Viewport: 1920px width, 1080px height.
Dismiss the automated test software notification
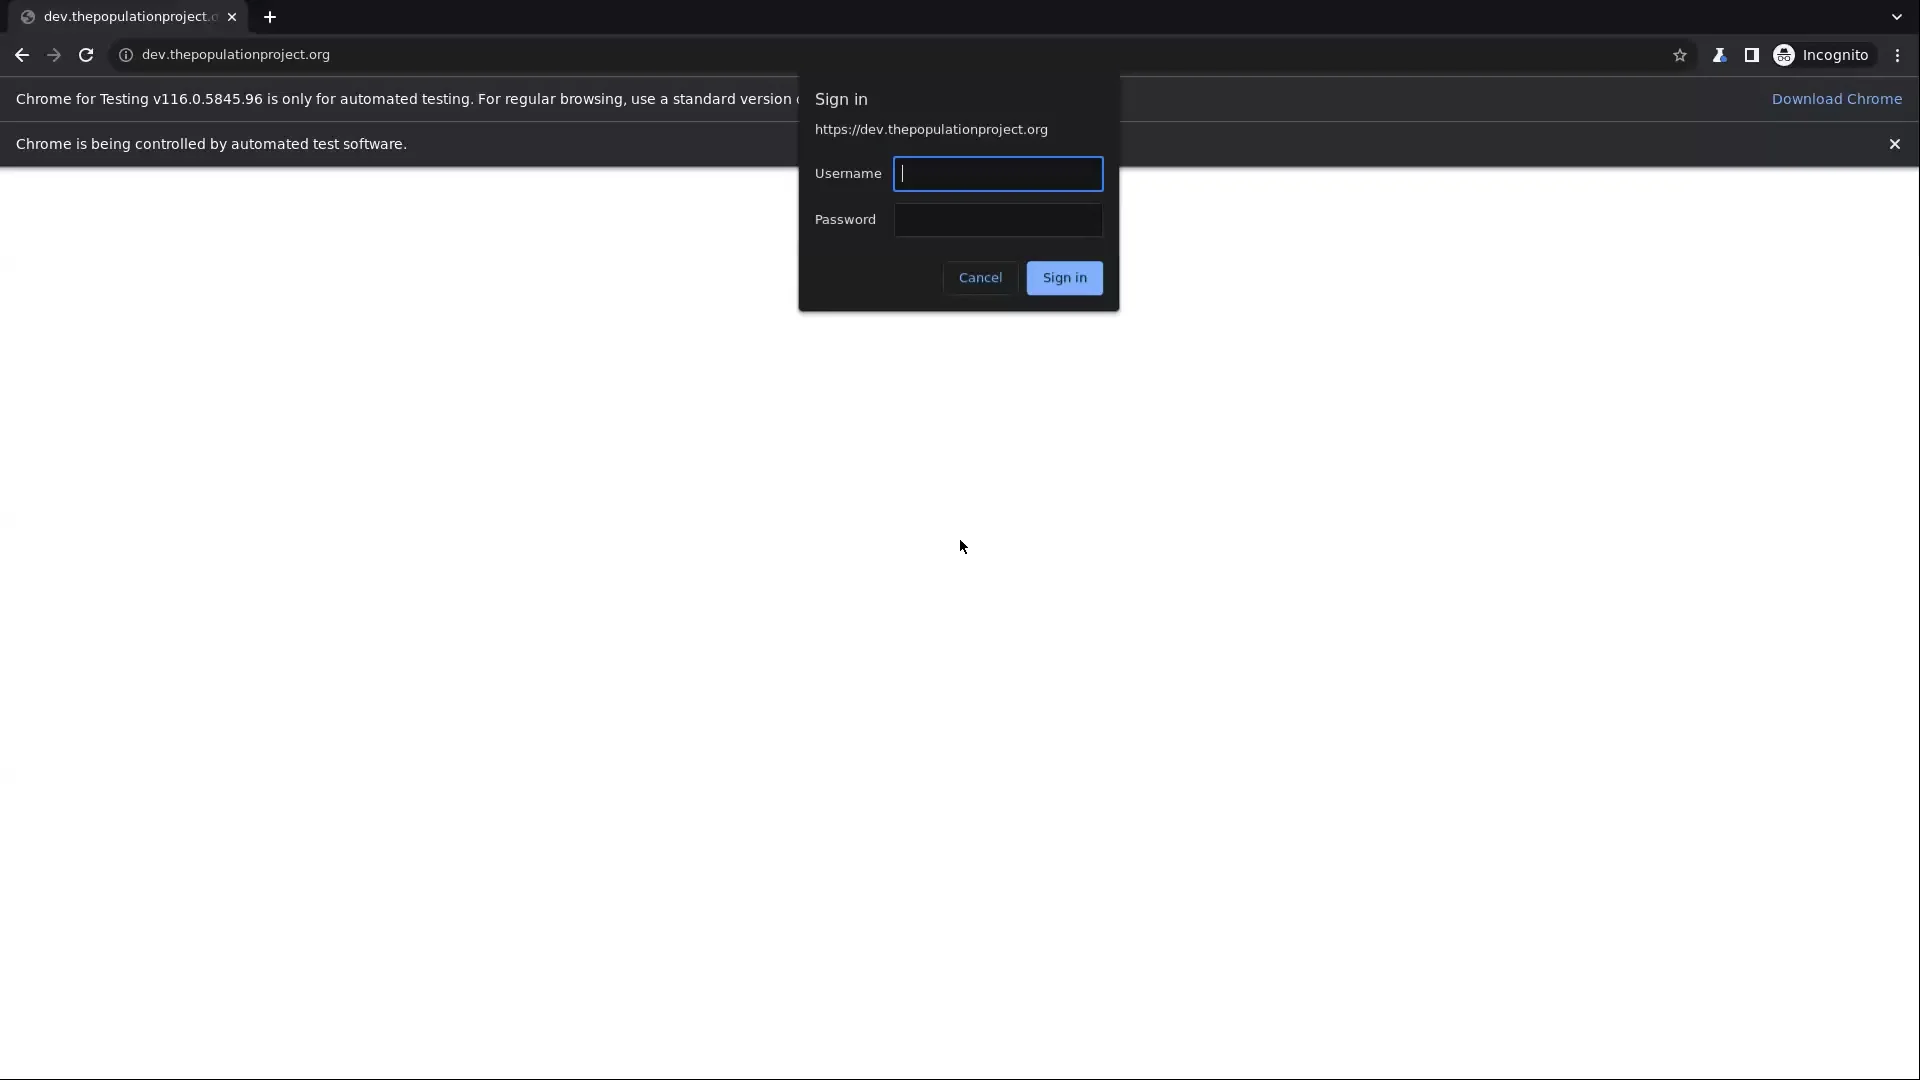pyautogui.click(x=1895, y=144)
